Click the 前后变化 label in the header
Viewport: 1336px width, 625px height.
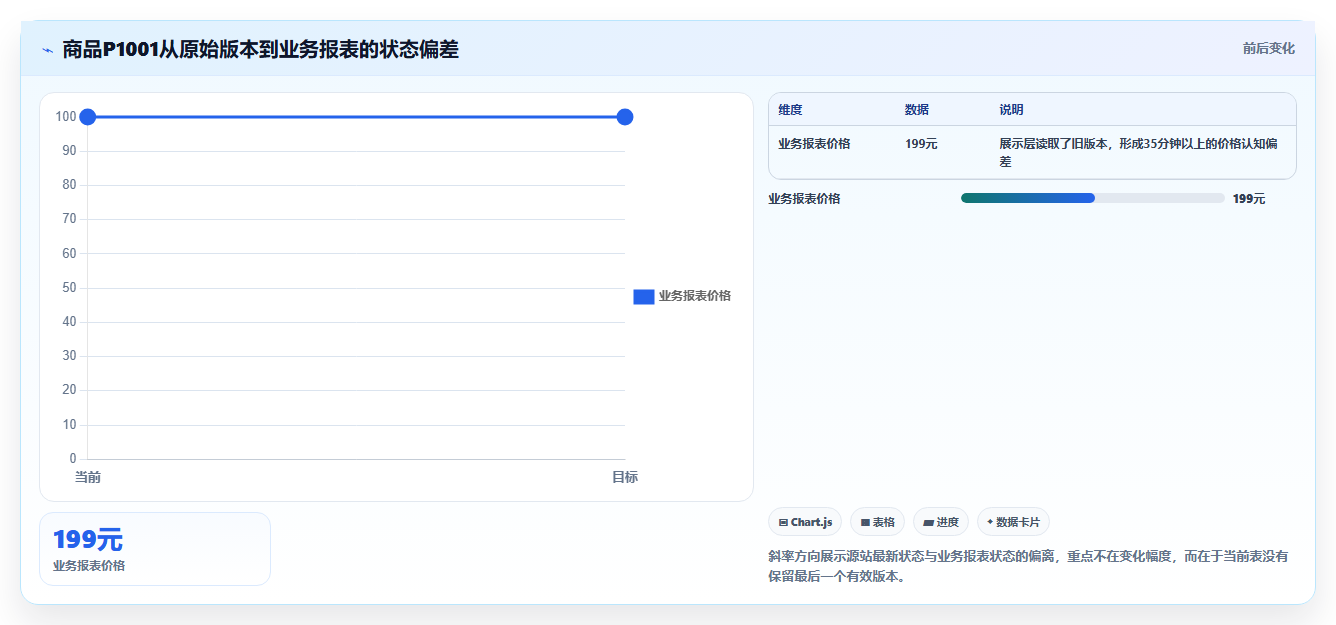(x=1268, y=48)
